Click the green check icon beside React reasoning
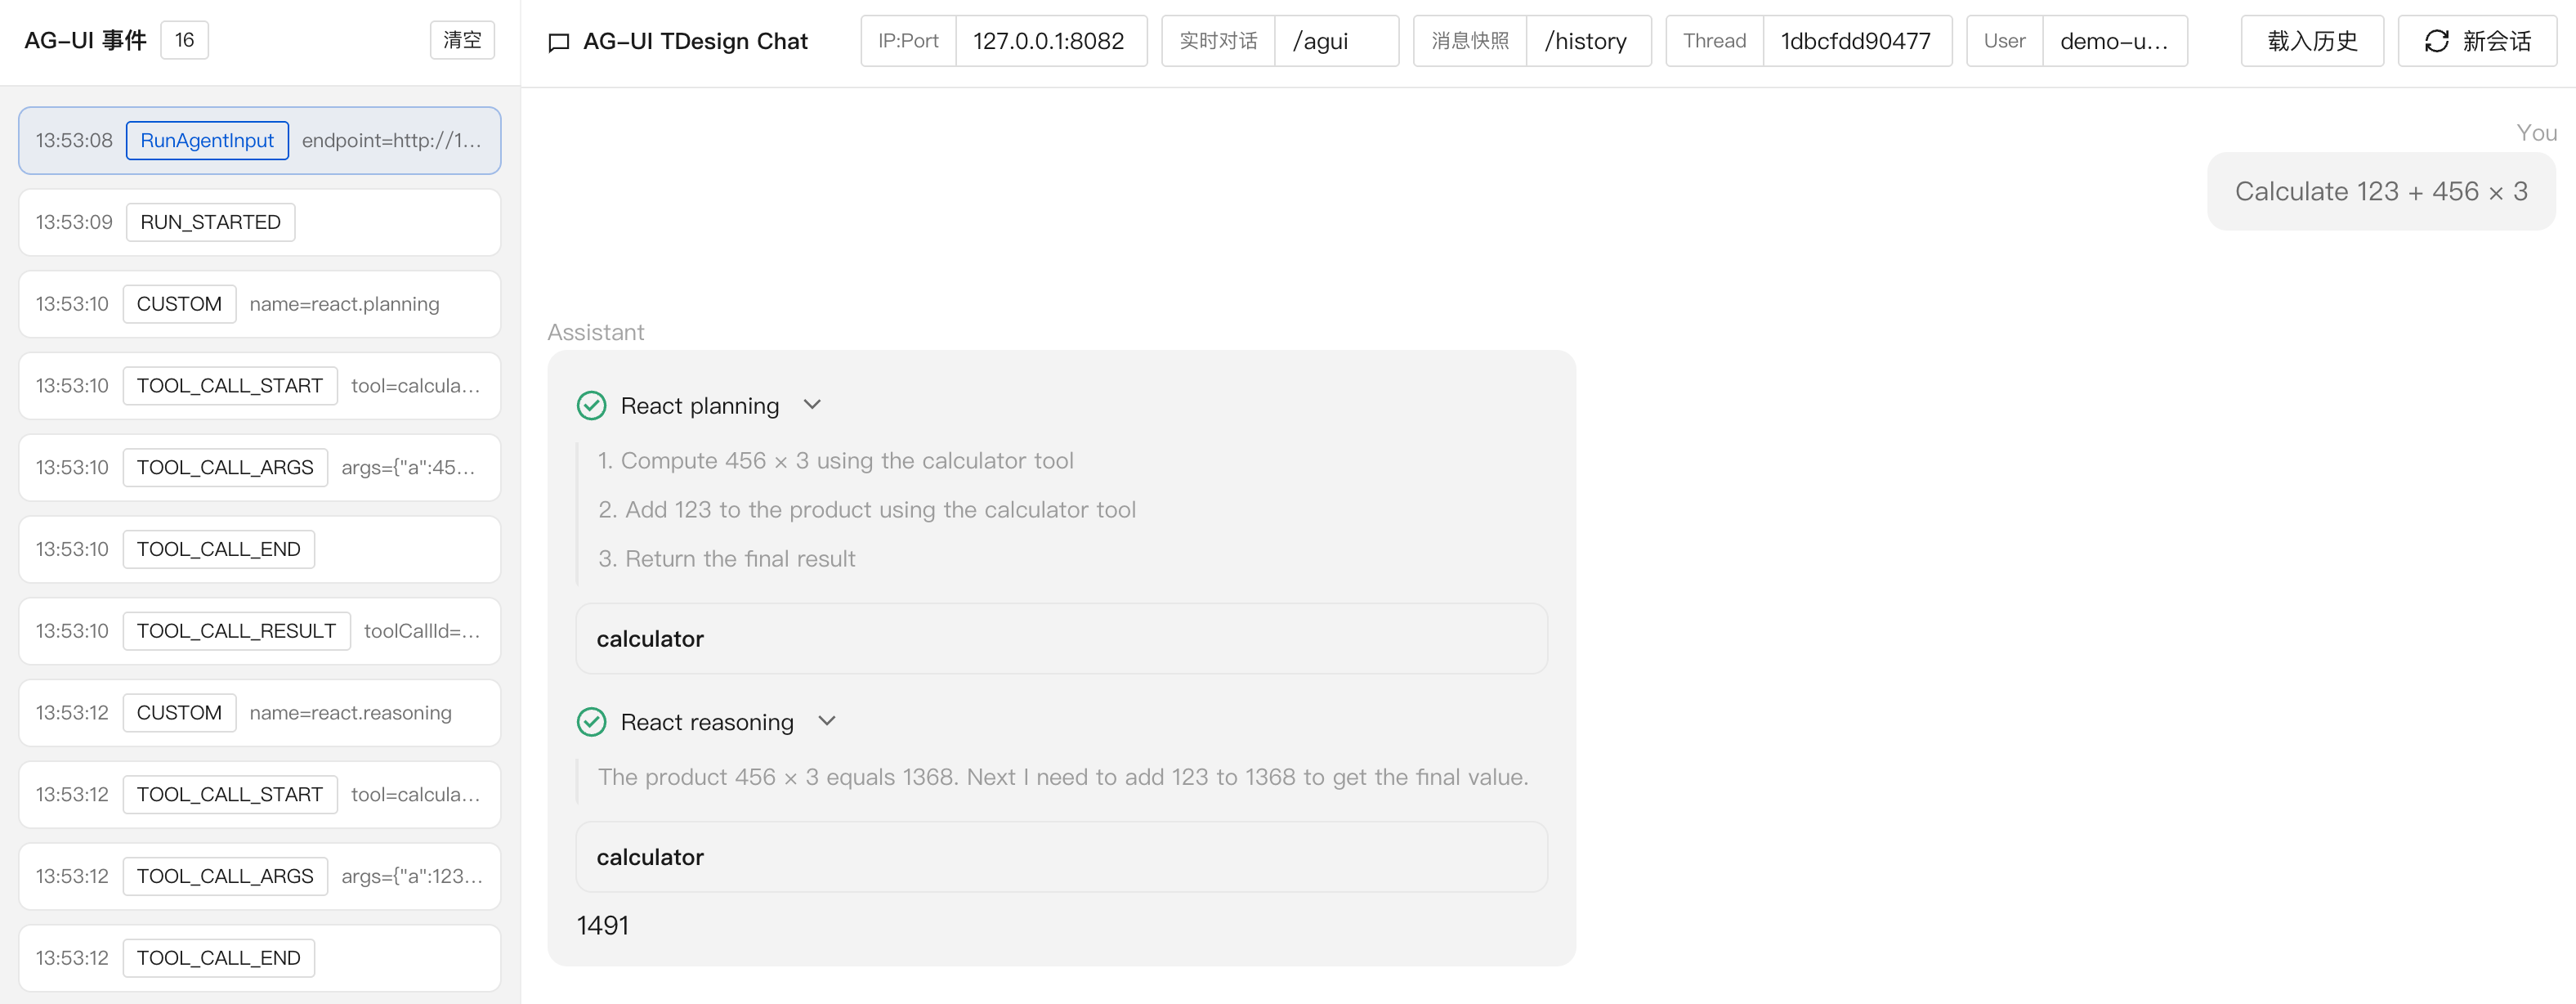 [x=592, y=722]
